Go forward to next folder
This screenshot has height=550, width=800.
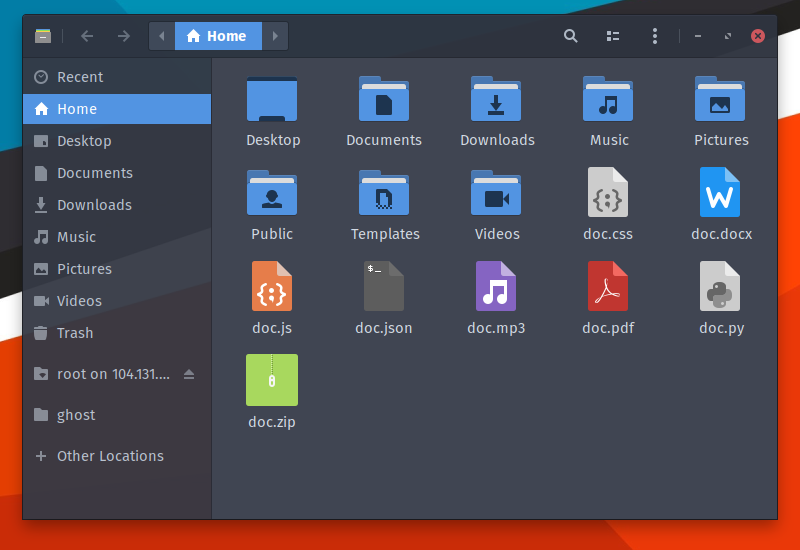click(x=123, y=36)
